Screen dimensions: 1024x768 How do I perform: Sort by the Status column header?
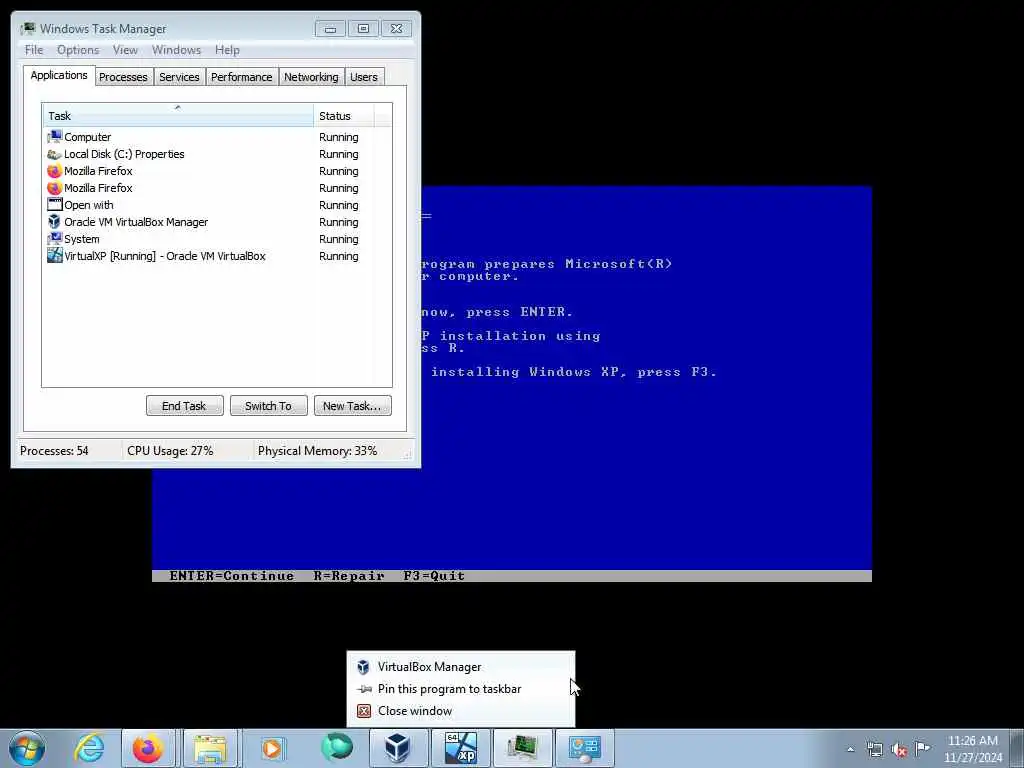344,116
